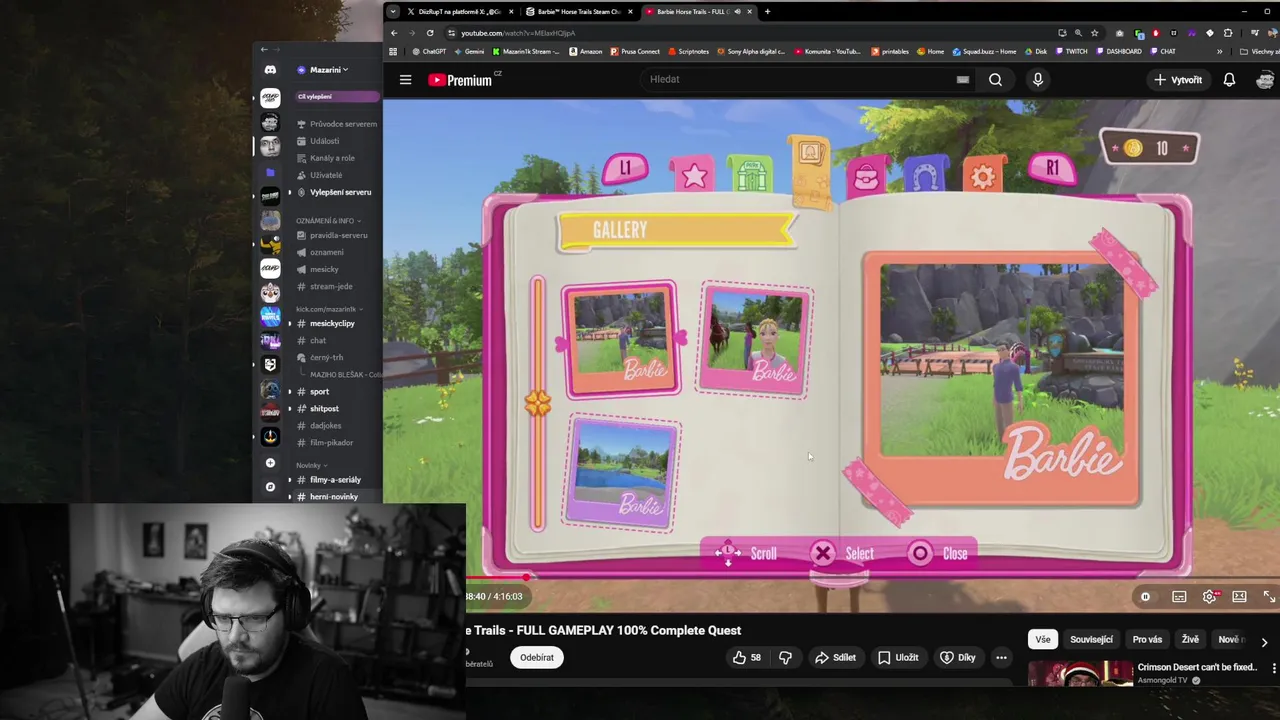
Task: Click the YouTube Premium logo
Action: pos(465,80)
